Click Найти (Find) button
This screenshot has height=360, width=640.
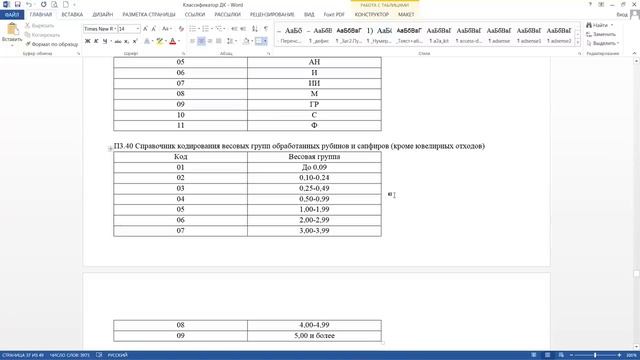[x=599, y=25]
